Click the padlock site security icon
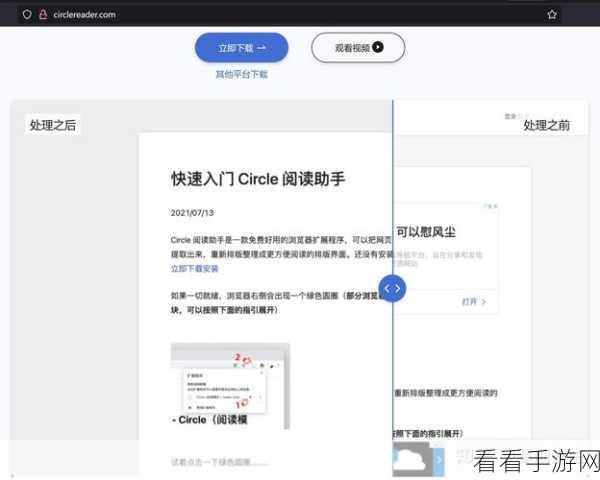Viewport: 600px width, 480px height. click(43, 15)
